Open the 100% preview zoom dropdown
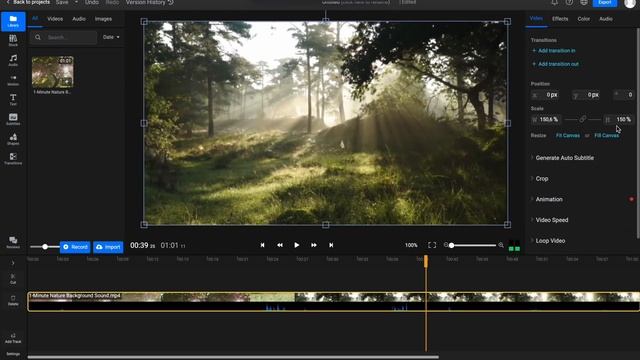 pos(411,245)
